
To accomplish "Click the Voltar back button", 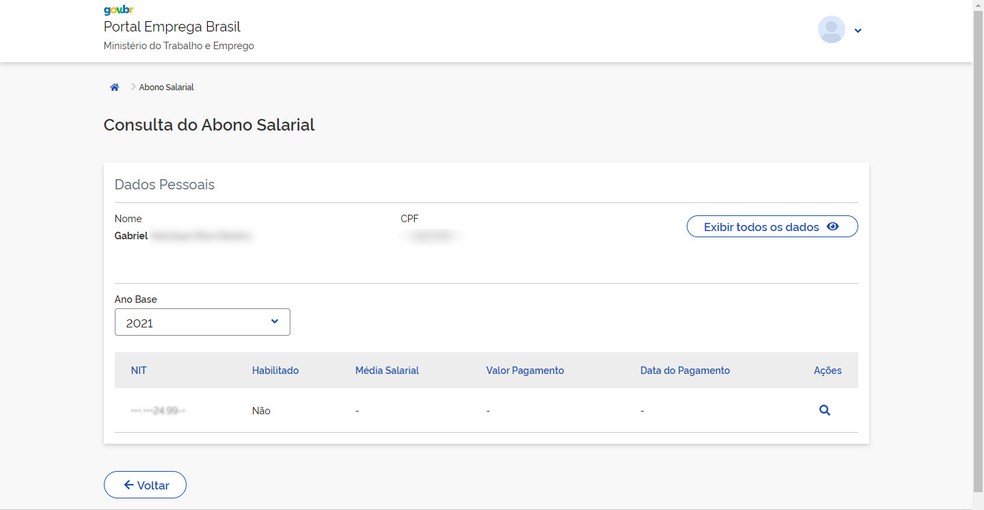I will click(x=145, y=485).
